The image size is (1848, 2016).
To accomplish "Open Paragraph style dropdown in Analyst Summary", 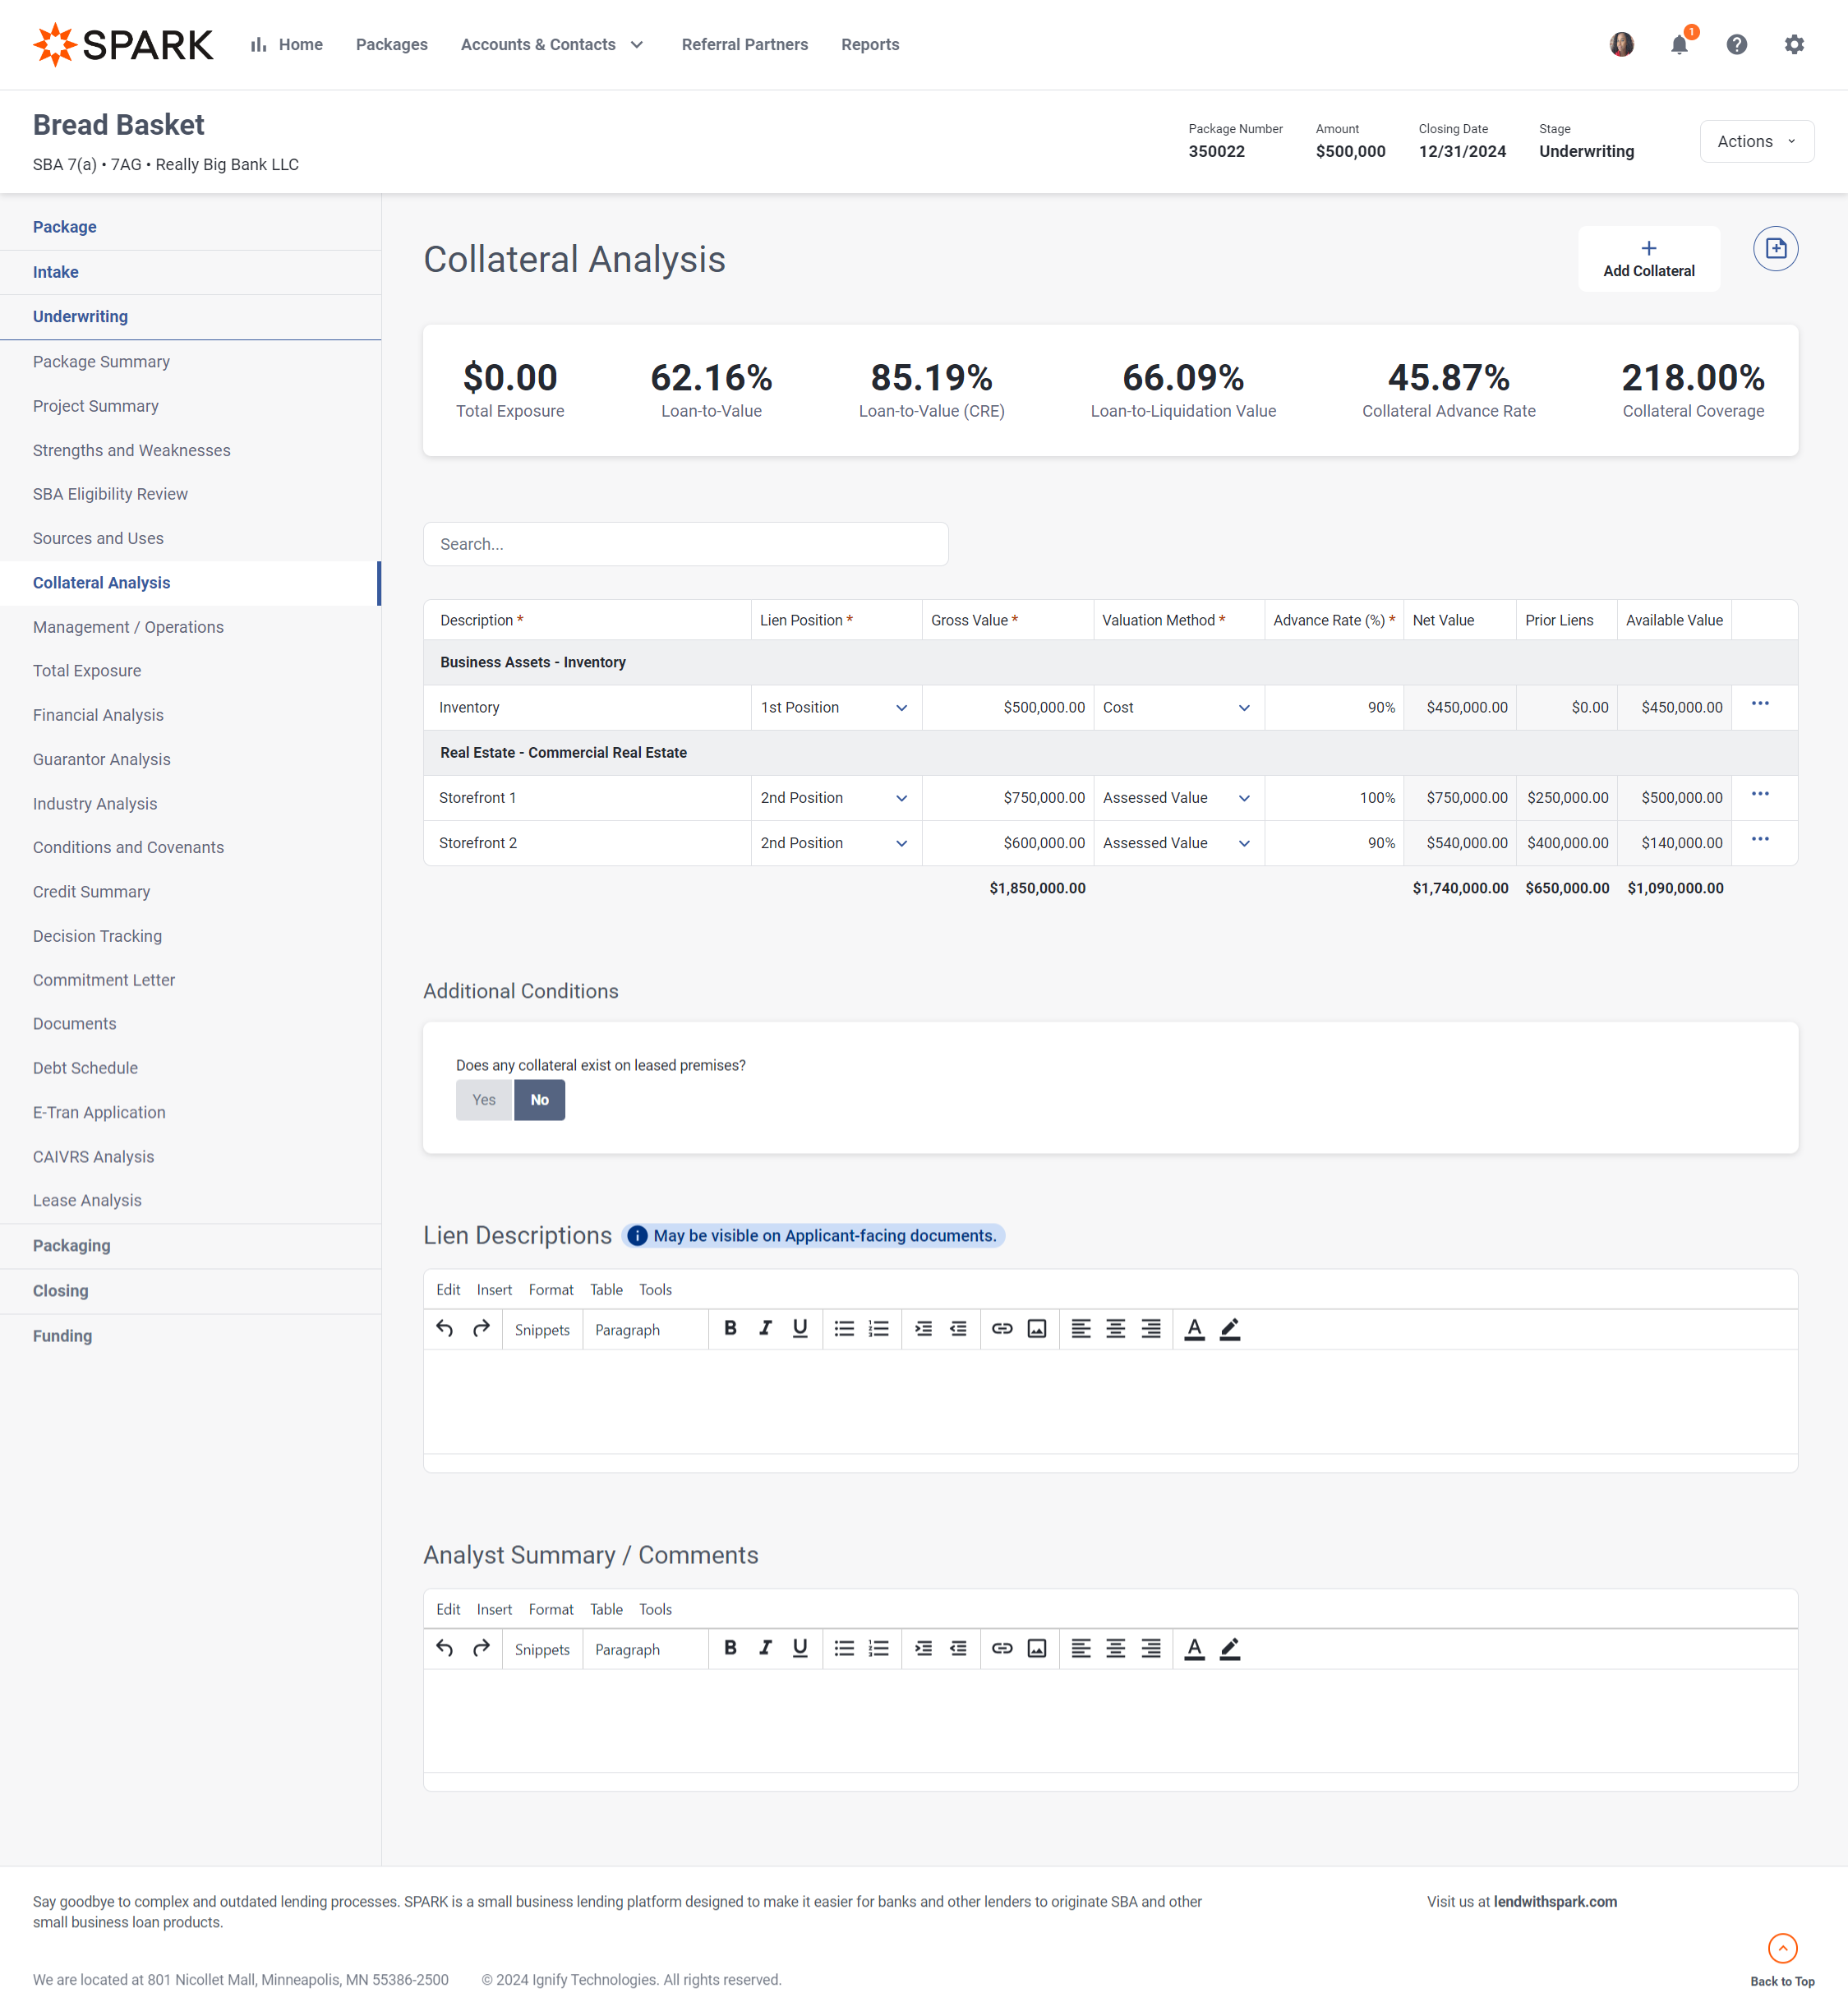I will click(x=645, y=1650).
